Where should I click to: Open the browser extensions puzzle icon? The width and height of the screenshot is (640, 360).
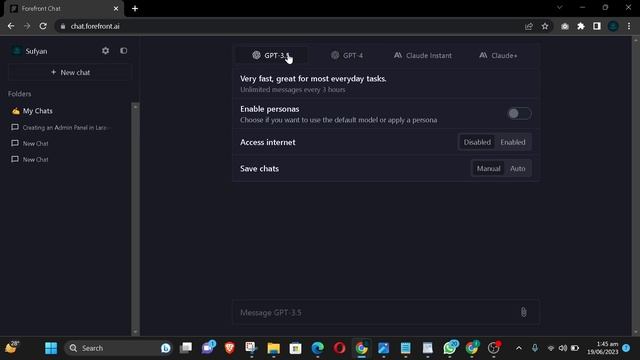click(581, 26)
